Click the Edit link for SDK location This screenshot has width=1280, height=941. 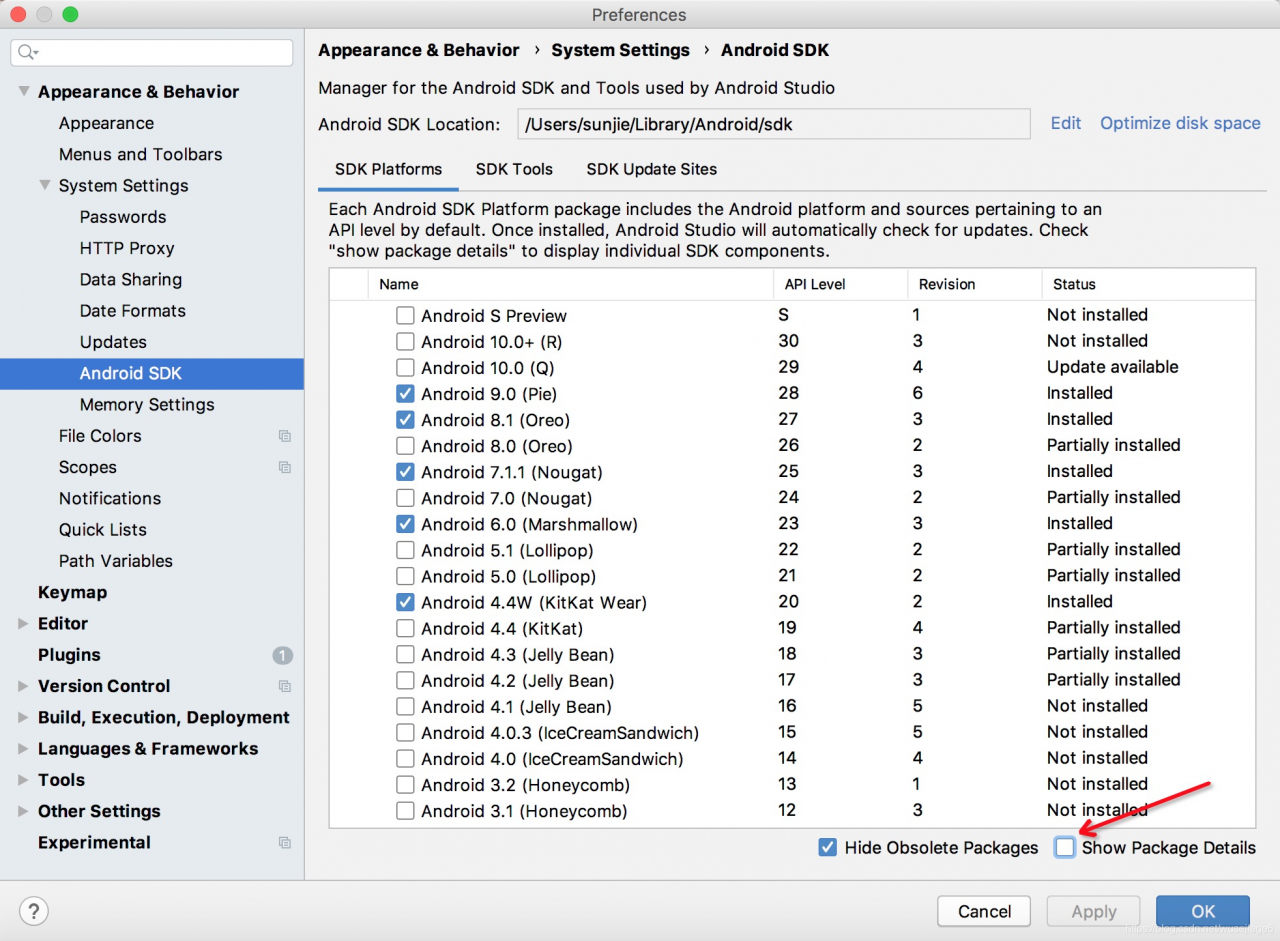1065,123
